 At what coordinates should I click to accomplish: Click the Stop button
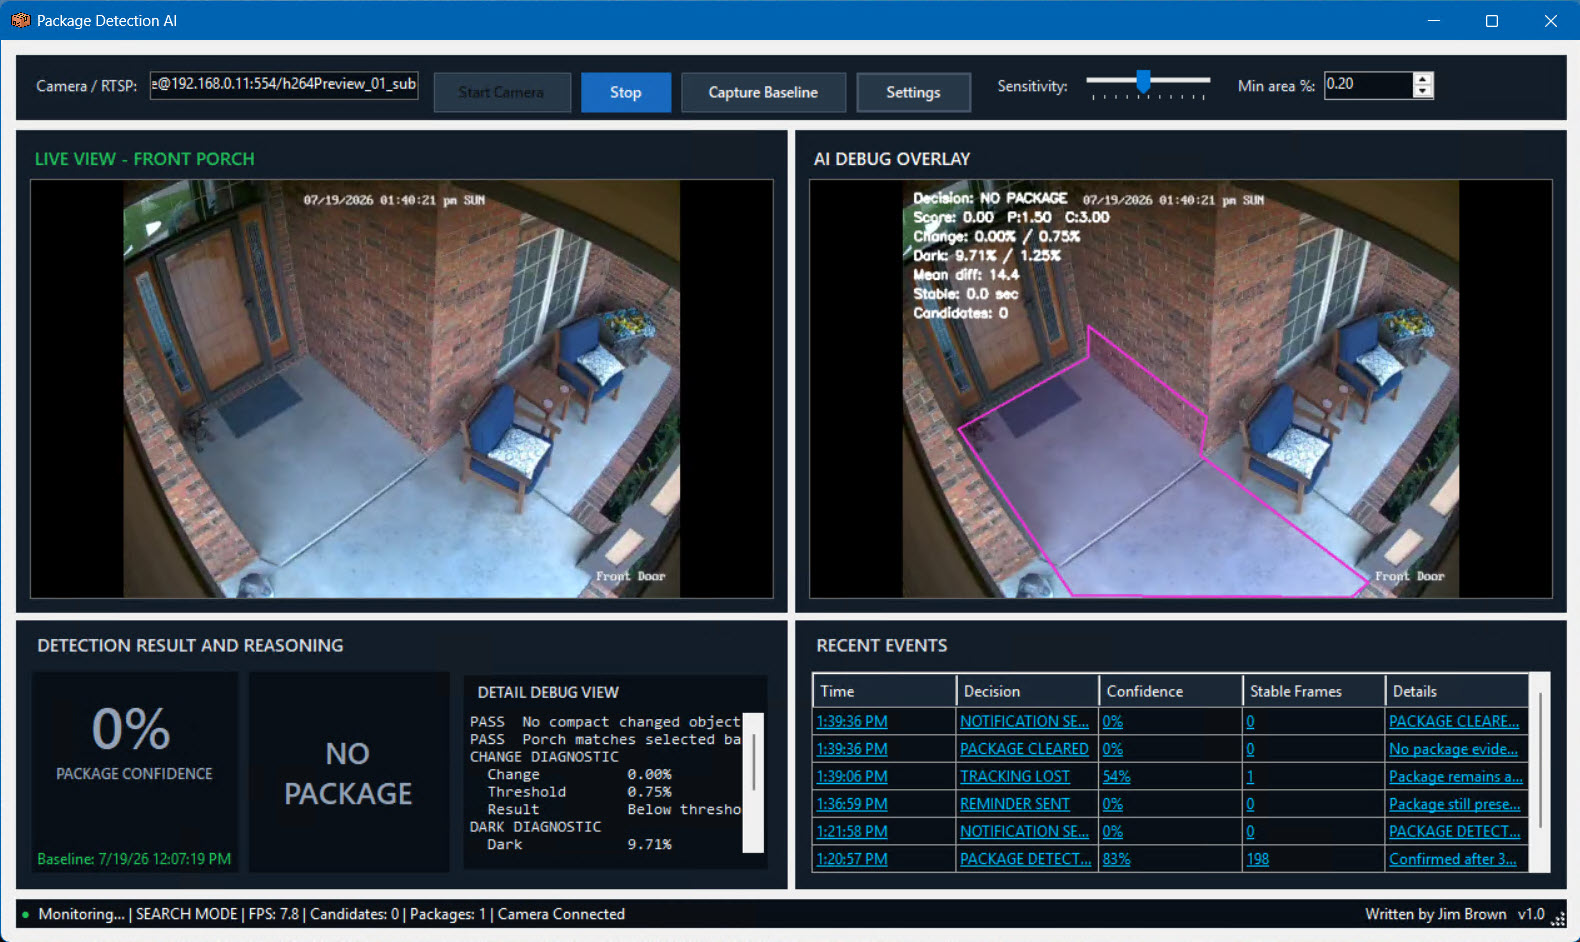[x=626, y=92]
